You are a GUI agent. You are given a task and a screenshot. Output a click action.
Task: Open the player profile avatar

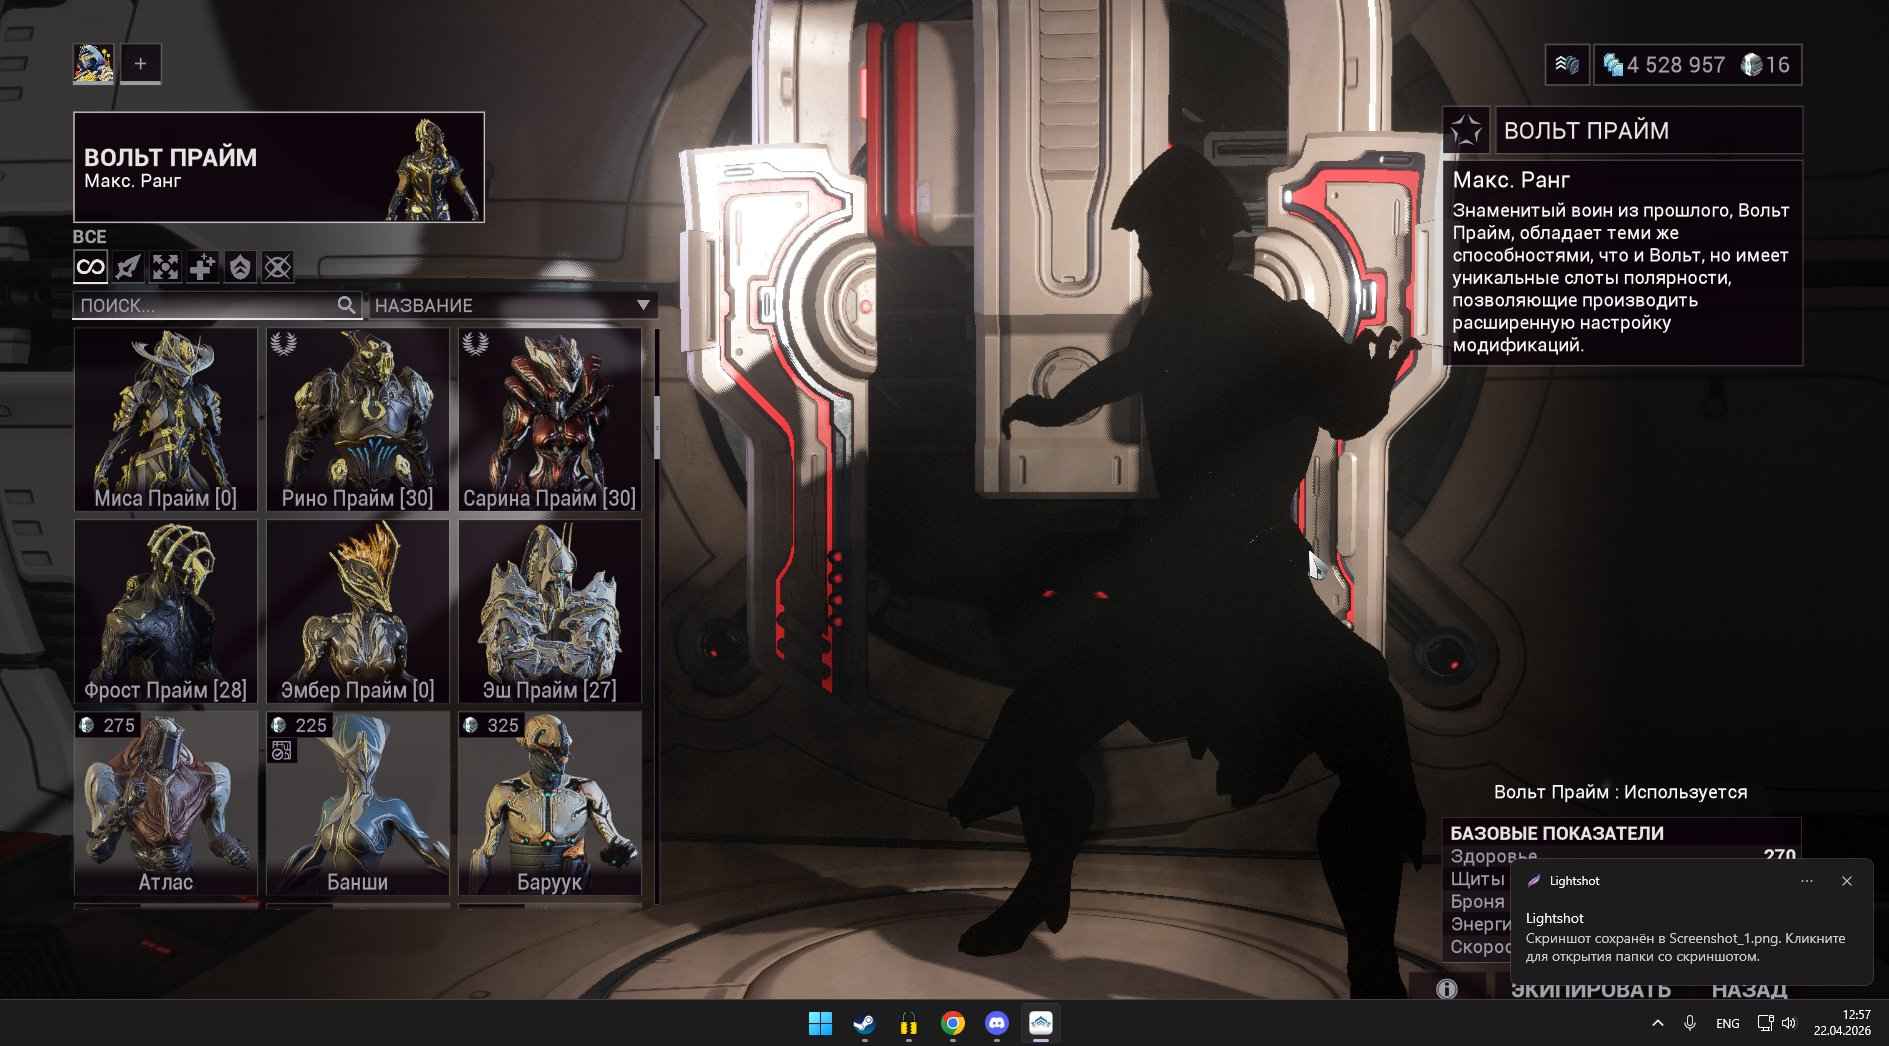pos(93,64)
